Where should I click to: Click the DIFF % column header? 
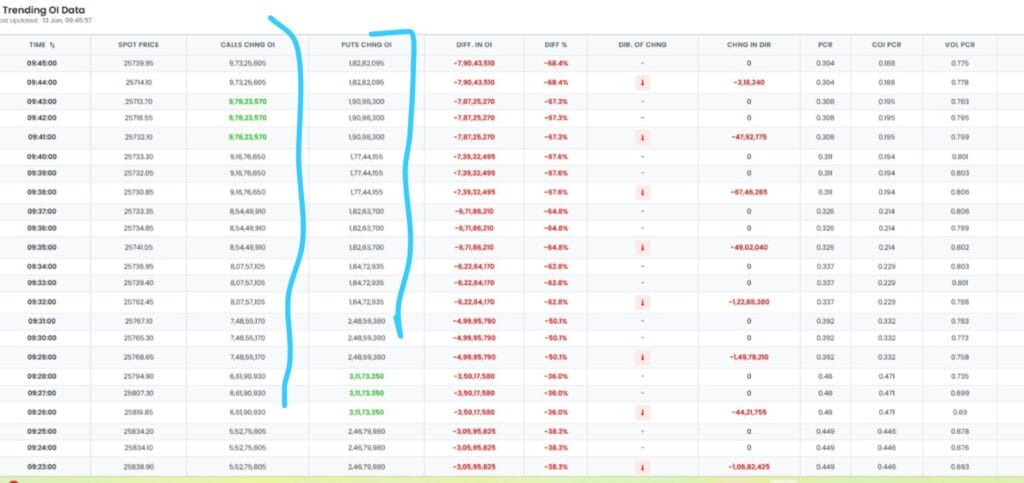pyautogui.click(x=557, y=45)
